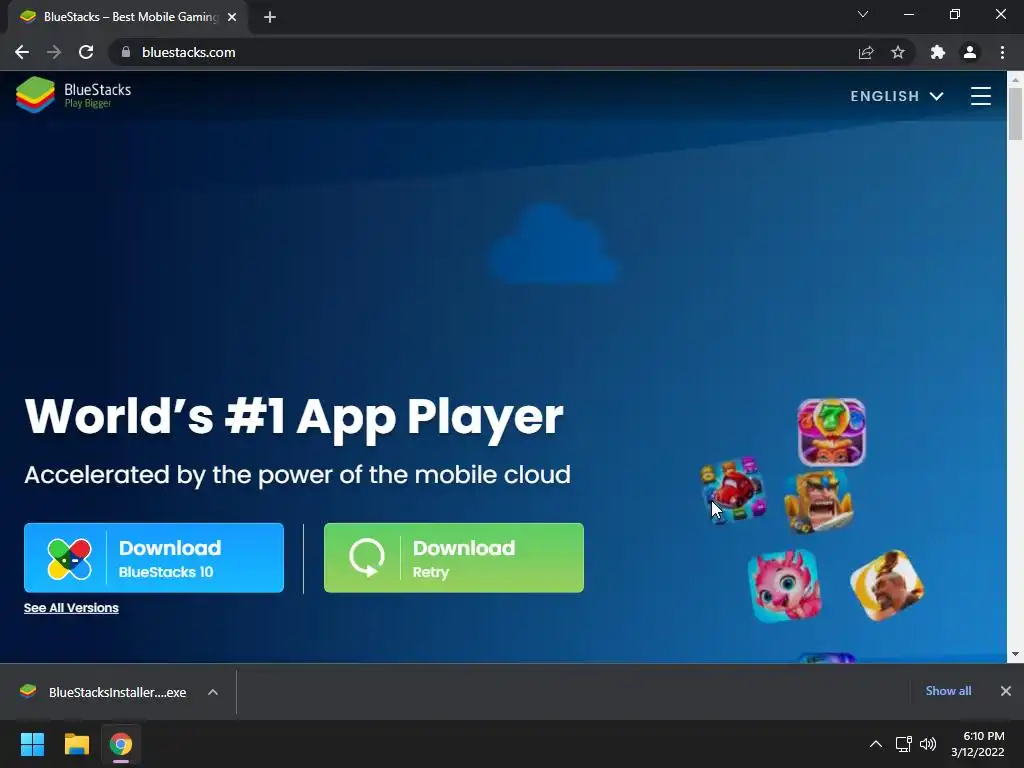Click the roaring barbarian king game icon
Viewport: 1024px width, 768px height.
click(818, 502)
